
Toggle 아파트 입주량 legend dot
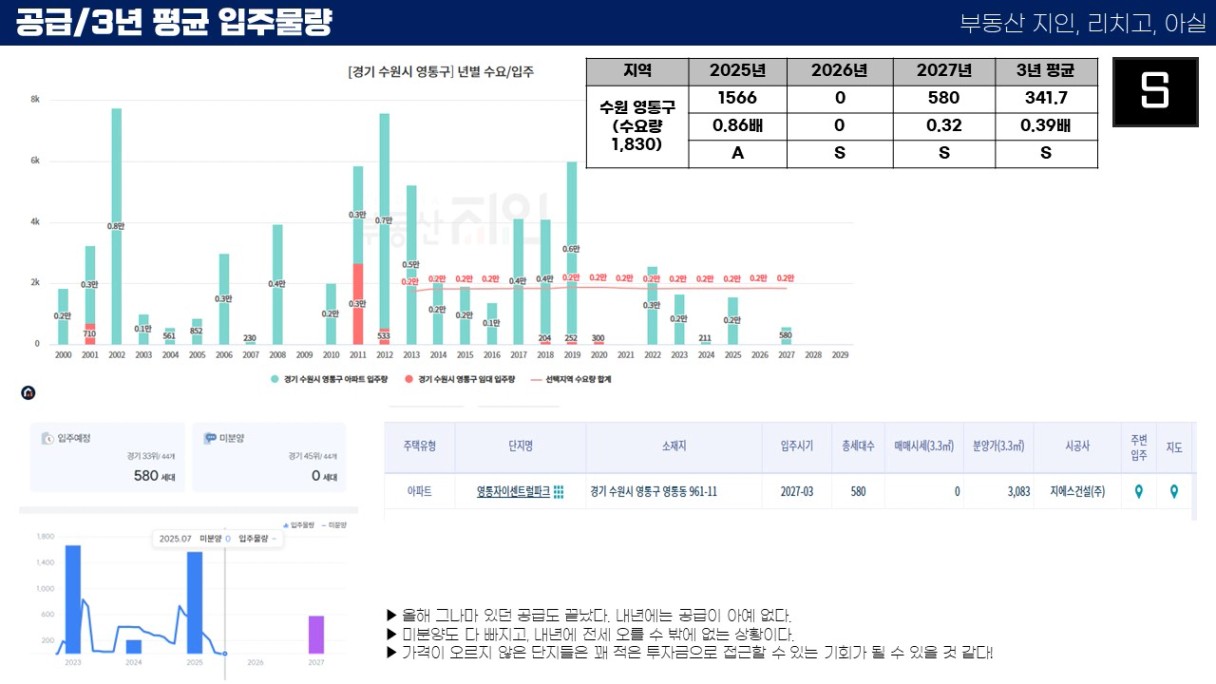pyautogui.click(x=275, y=380)
